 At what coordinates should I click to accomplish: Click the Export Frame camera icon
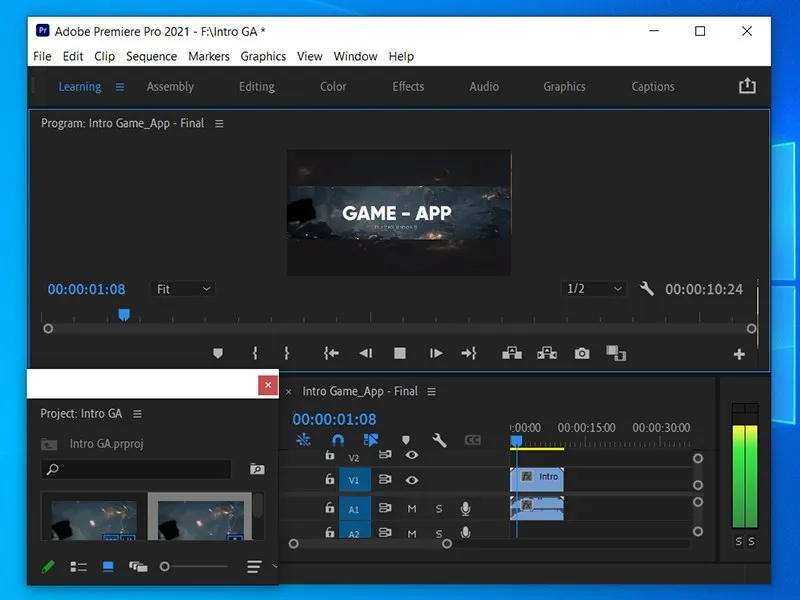[x=582, y=353]
